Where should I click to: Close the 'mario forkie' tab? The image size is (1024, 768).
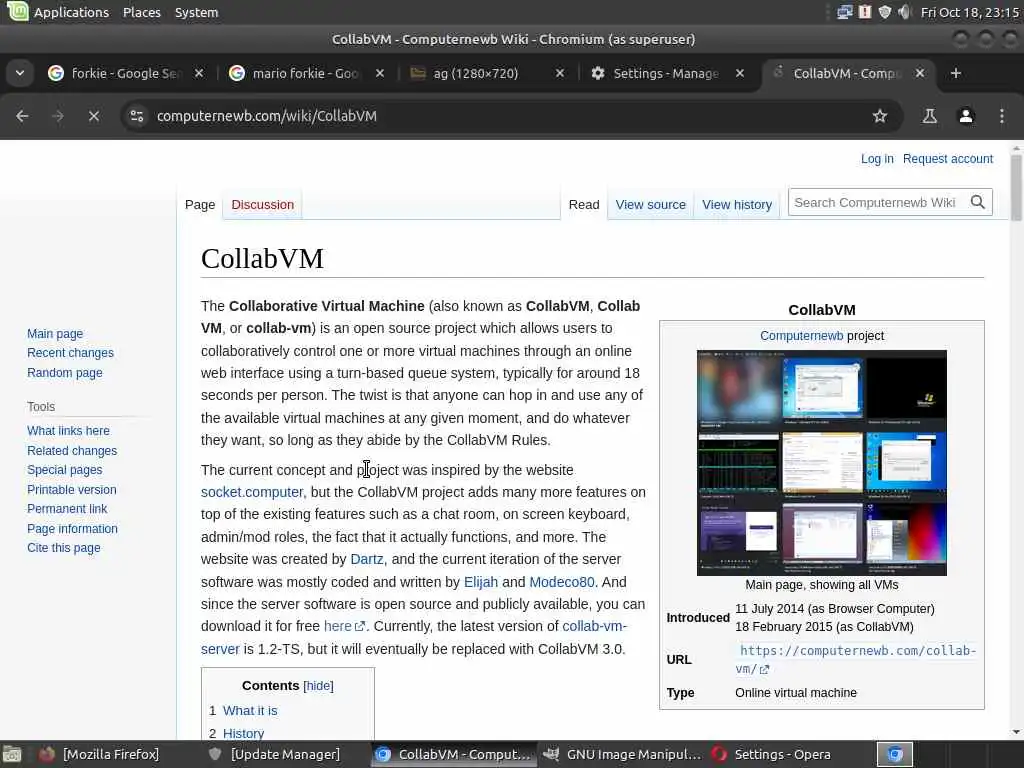[x=379, y=73]
